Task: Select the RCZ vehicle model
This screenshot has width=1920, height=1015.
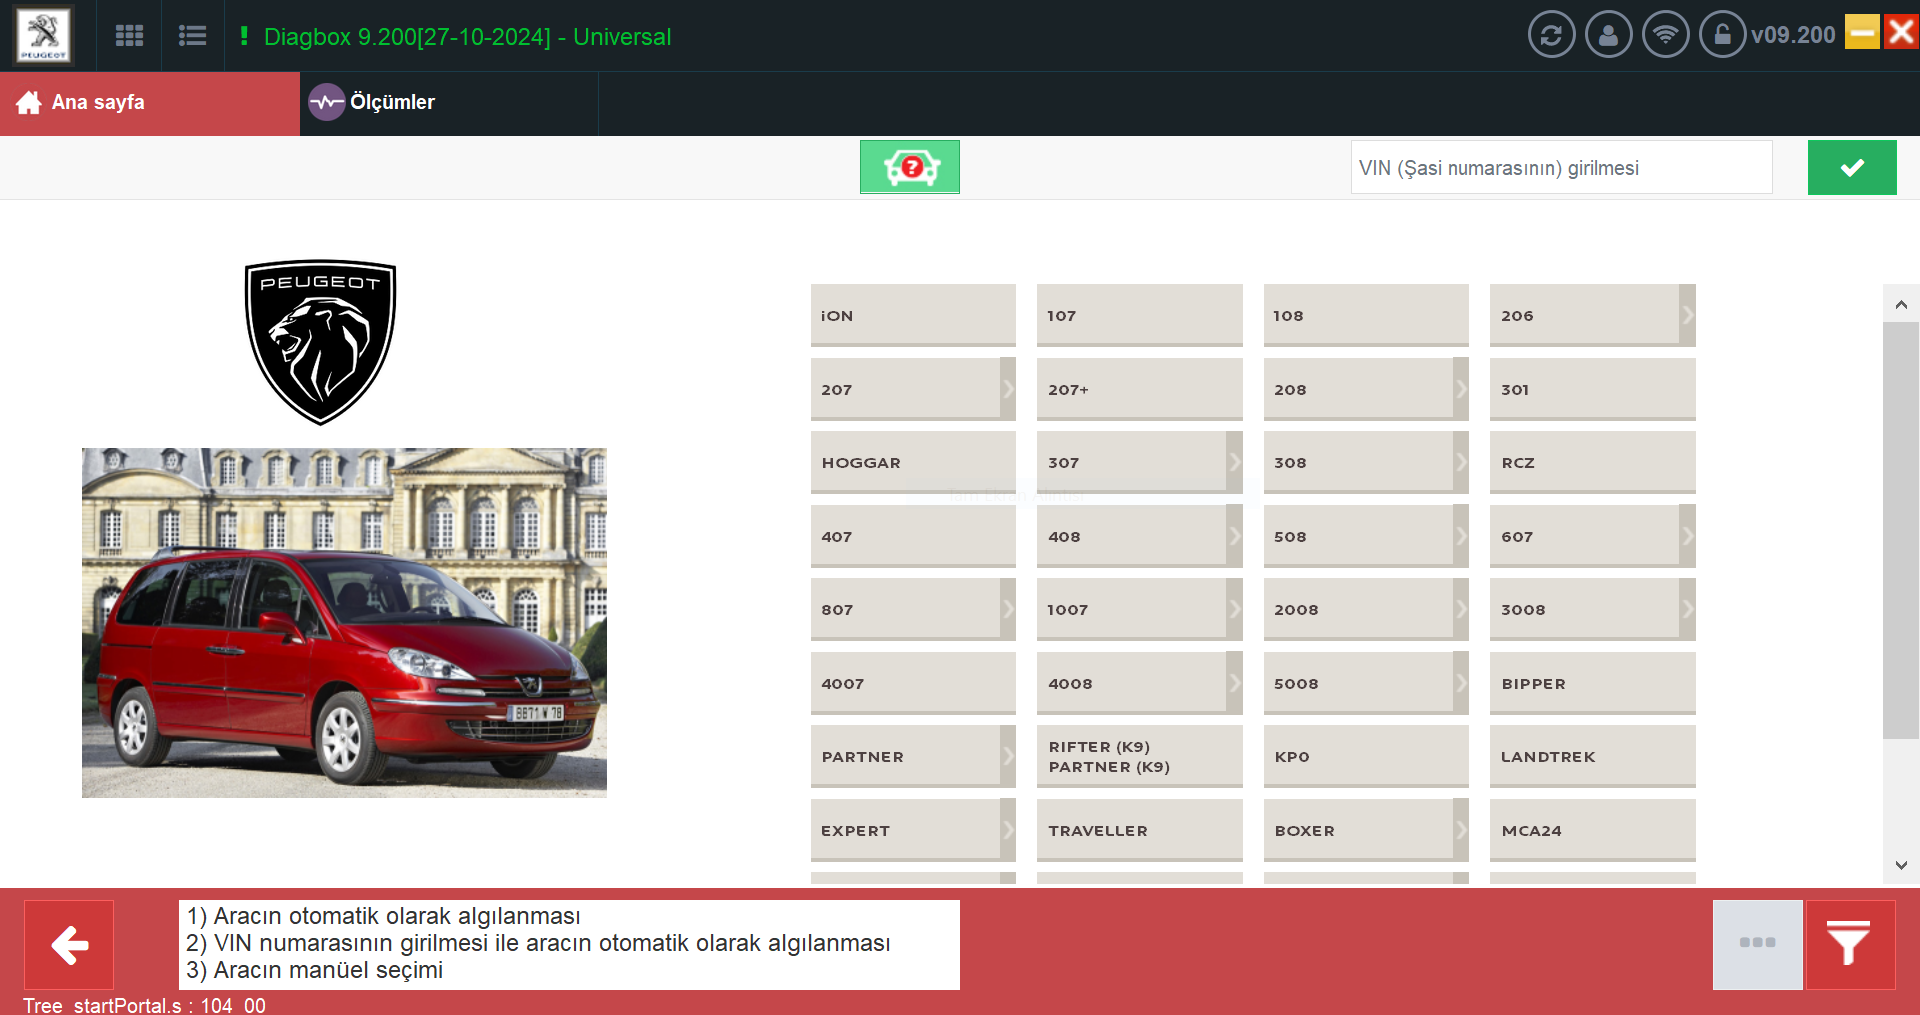Action: coord(1593,462)
